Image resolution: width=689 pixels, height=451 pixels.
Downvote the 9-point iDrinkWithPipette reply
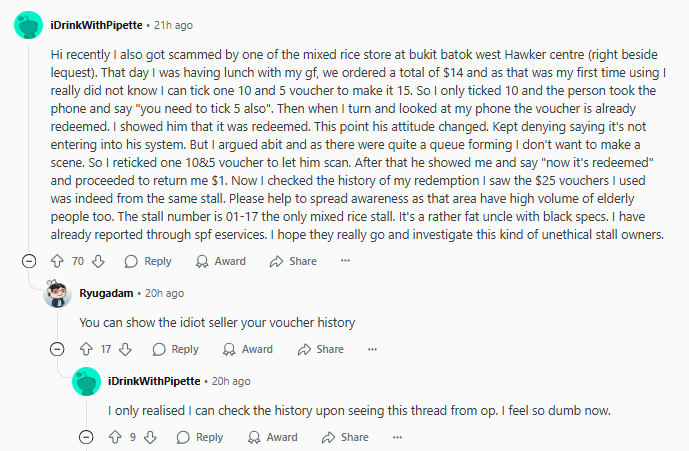coord(151,437)
